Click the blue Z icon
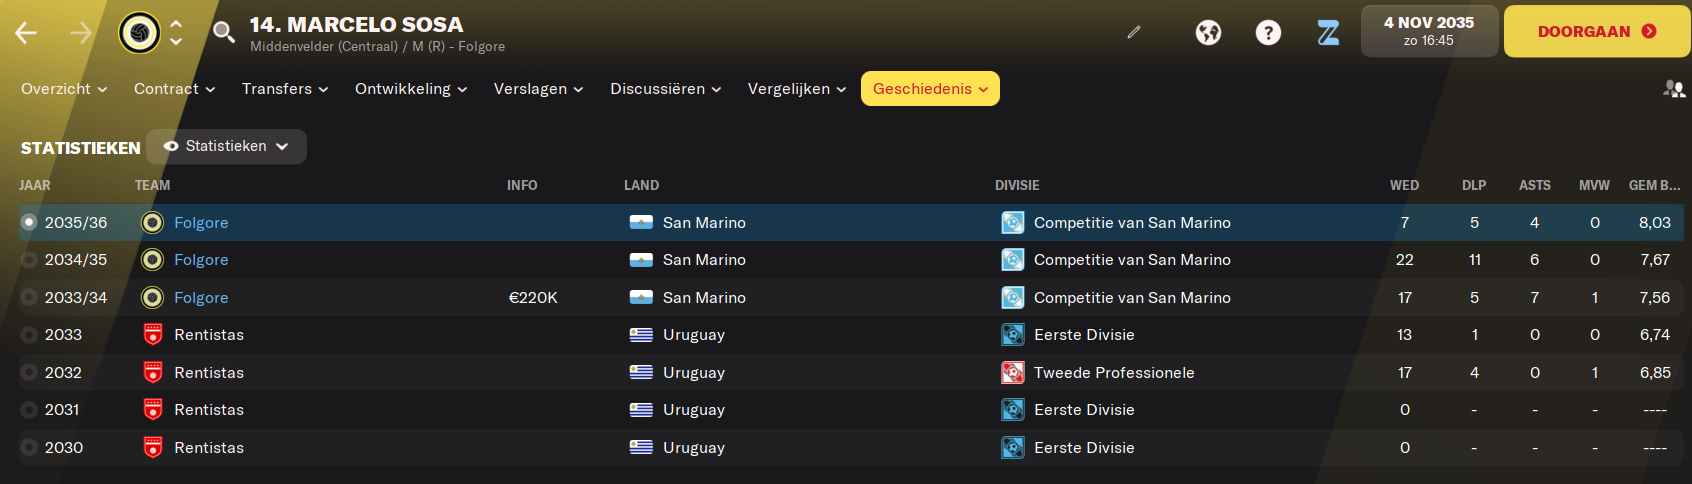 pyautogui.click(x=1328, y=33)
